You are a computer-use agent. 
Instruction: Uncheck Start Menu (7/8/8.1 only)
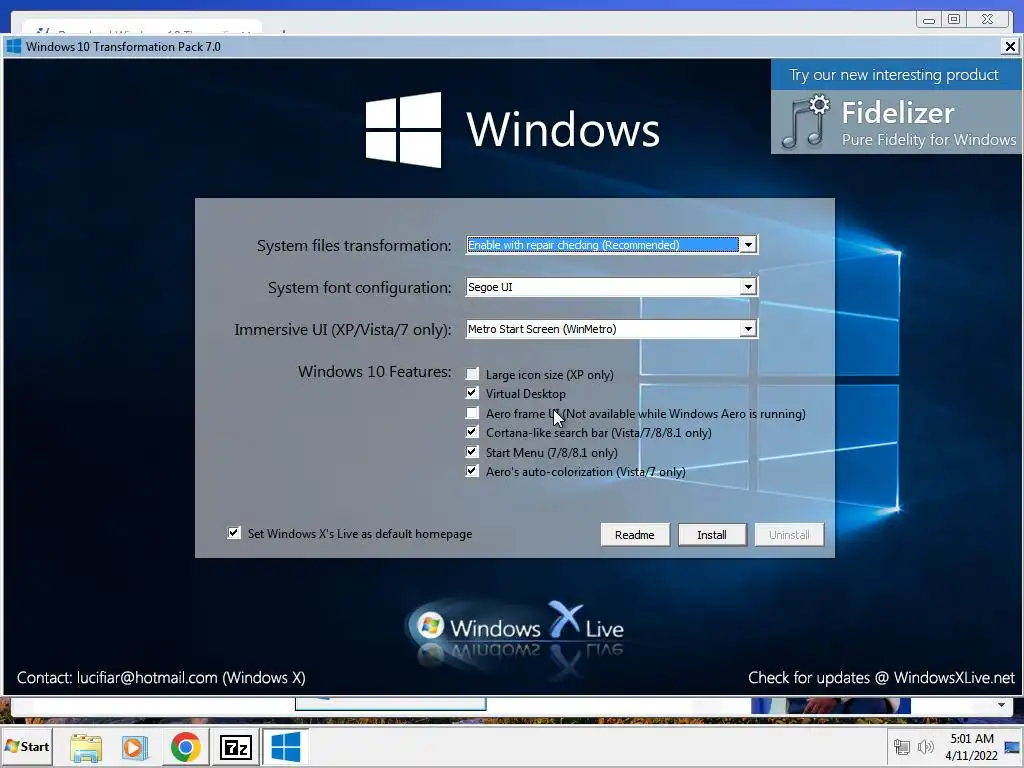tap(472, 452)
